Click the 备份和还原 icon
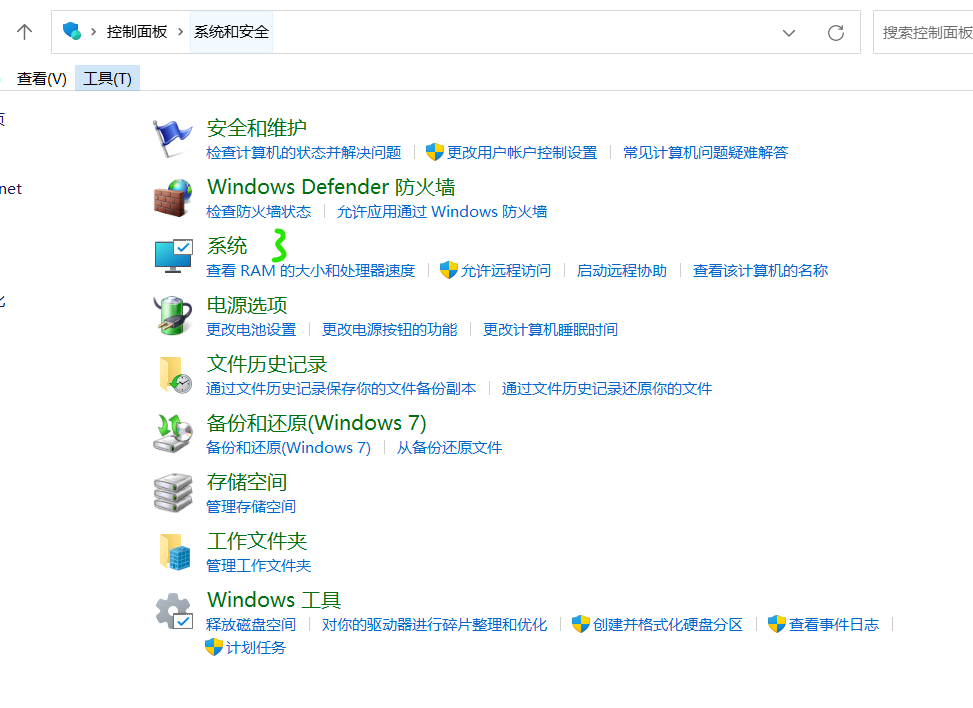The height and width of the screenshot is (708, 973). (x=172, y=433)
